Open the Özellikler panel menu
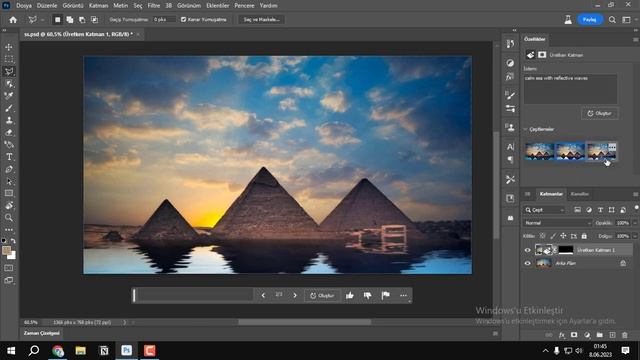The height and width of the screenshot is (360, 640). (636, 40)
